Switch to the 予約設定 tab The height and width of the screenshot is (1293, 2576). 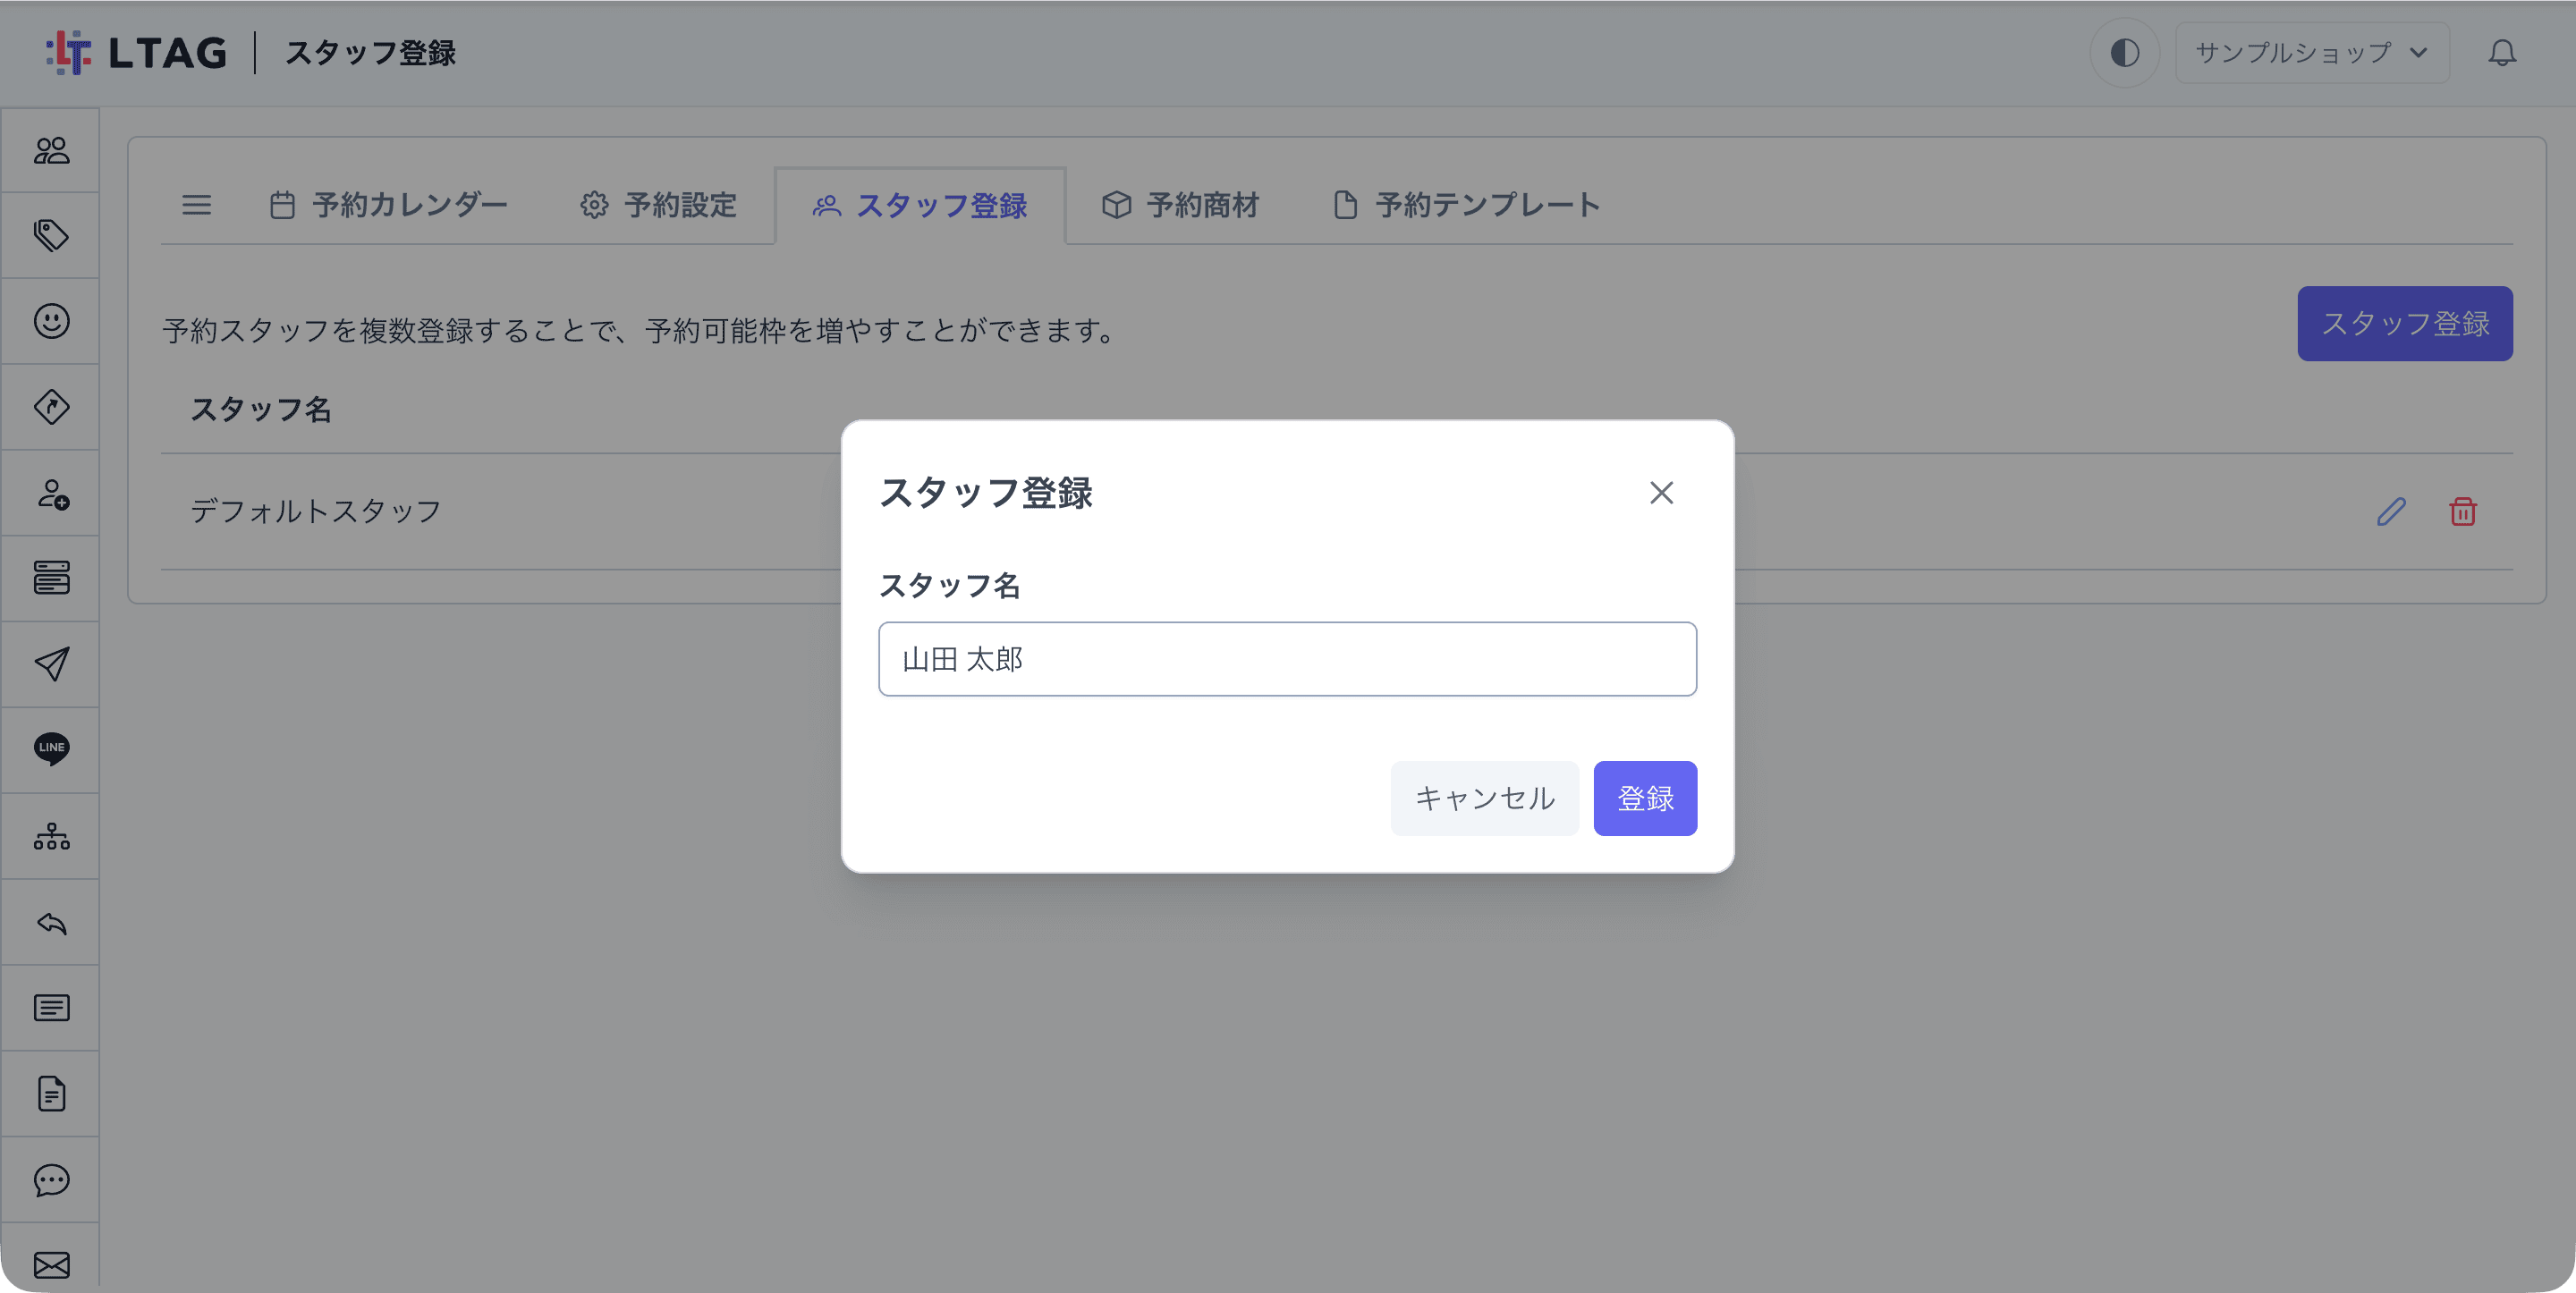(658, 205)
